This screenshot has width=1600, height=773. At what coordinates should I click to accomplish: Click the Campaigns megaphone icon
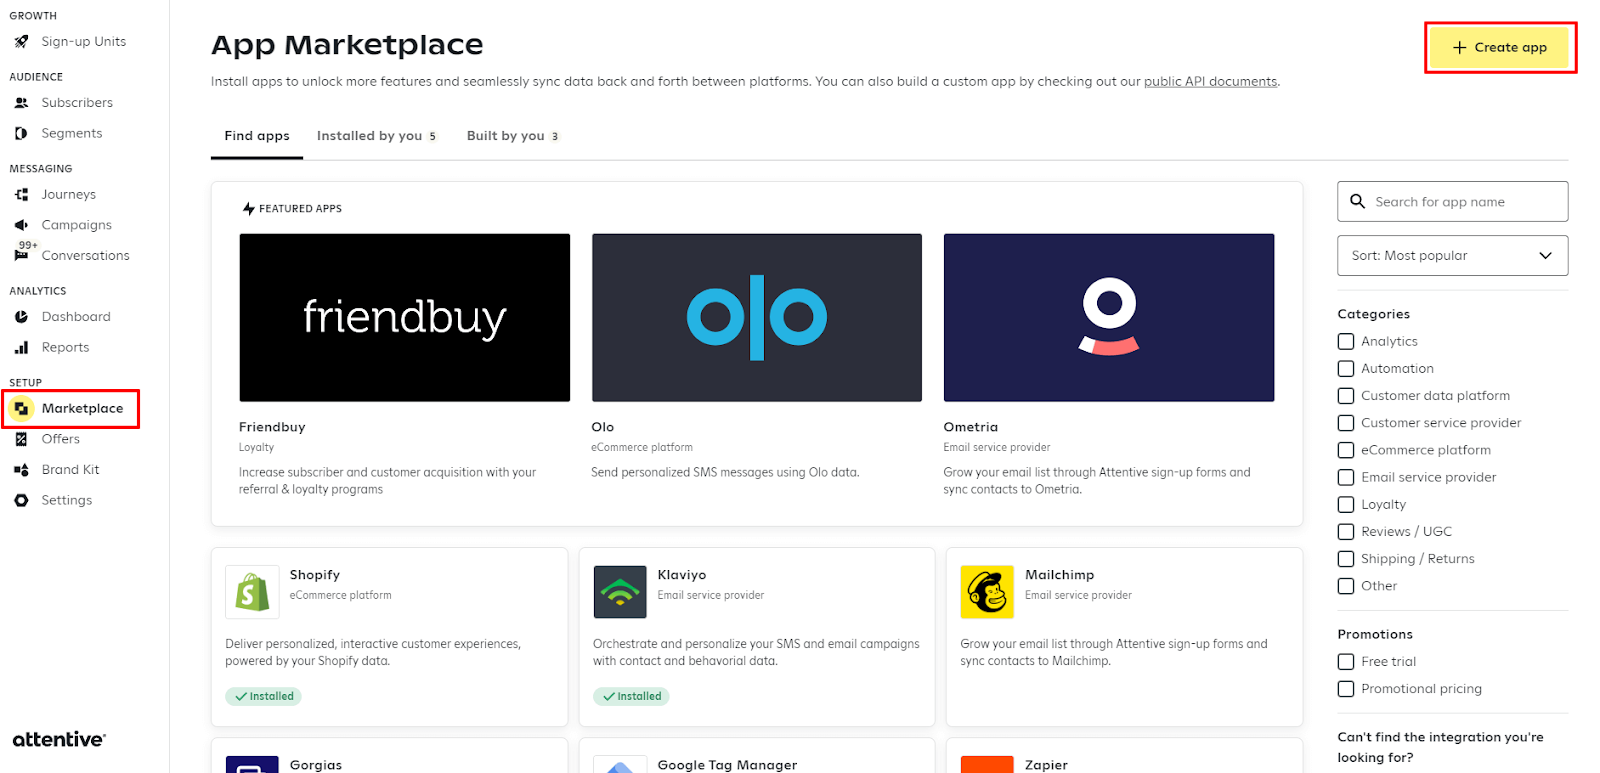pyautogui.click(x=21, y=225)
